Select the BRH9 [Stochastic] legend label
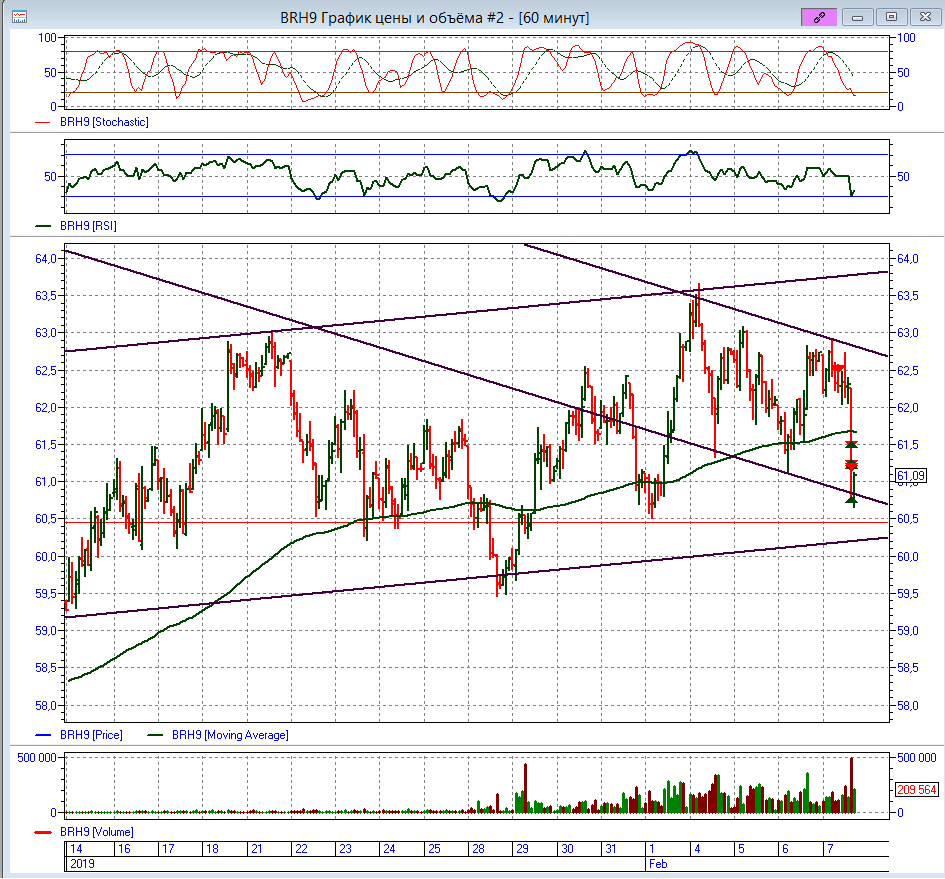This screenshot has width=945, height=879. point(104,121)
